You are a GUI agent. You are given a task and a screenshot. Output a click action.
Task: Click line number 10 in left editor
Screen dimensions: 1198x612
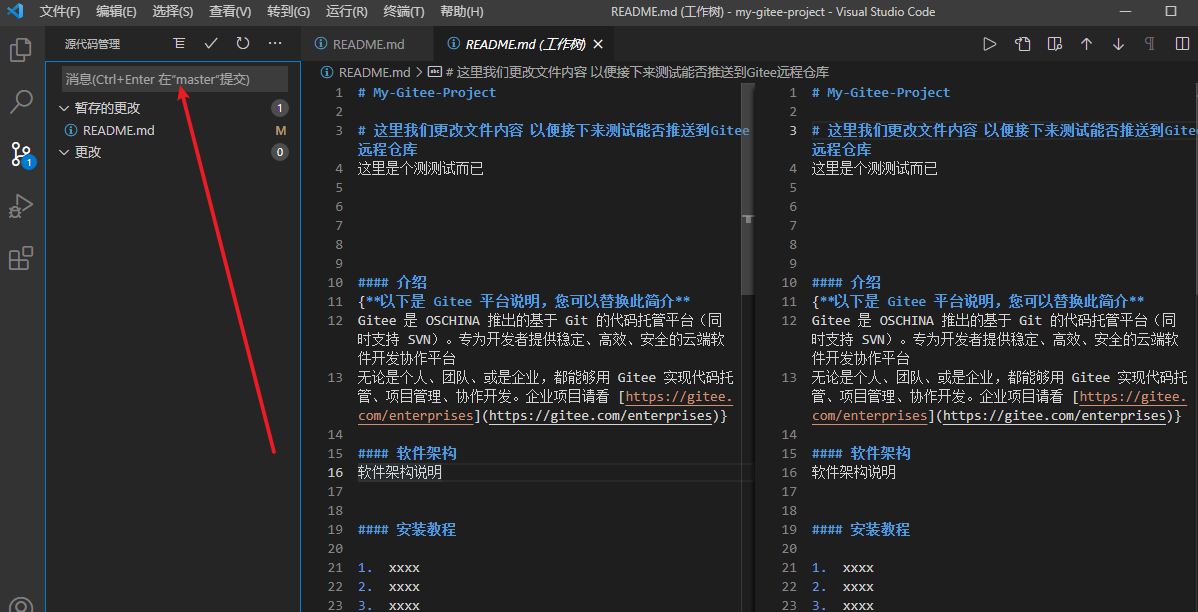pos(335,283)
